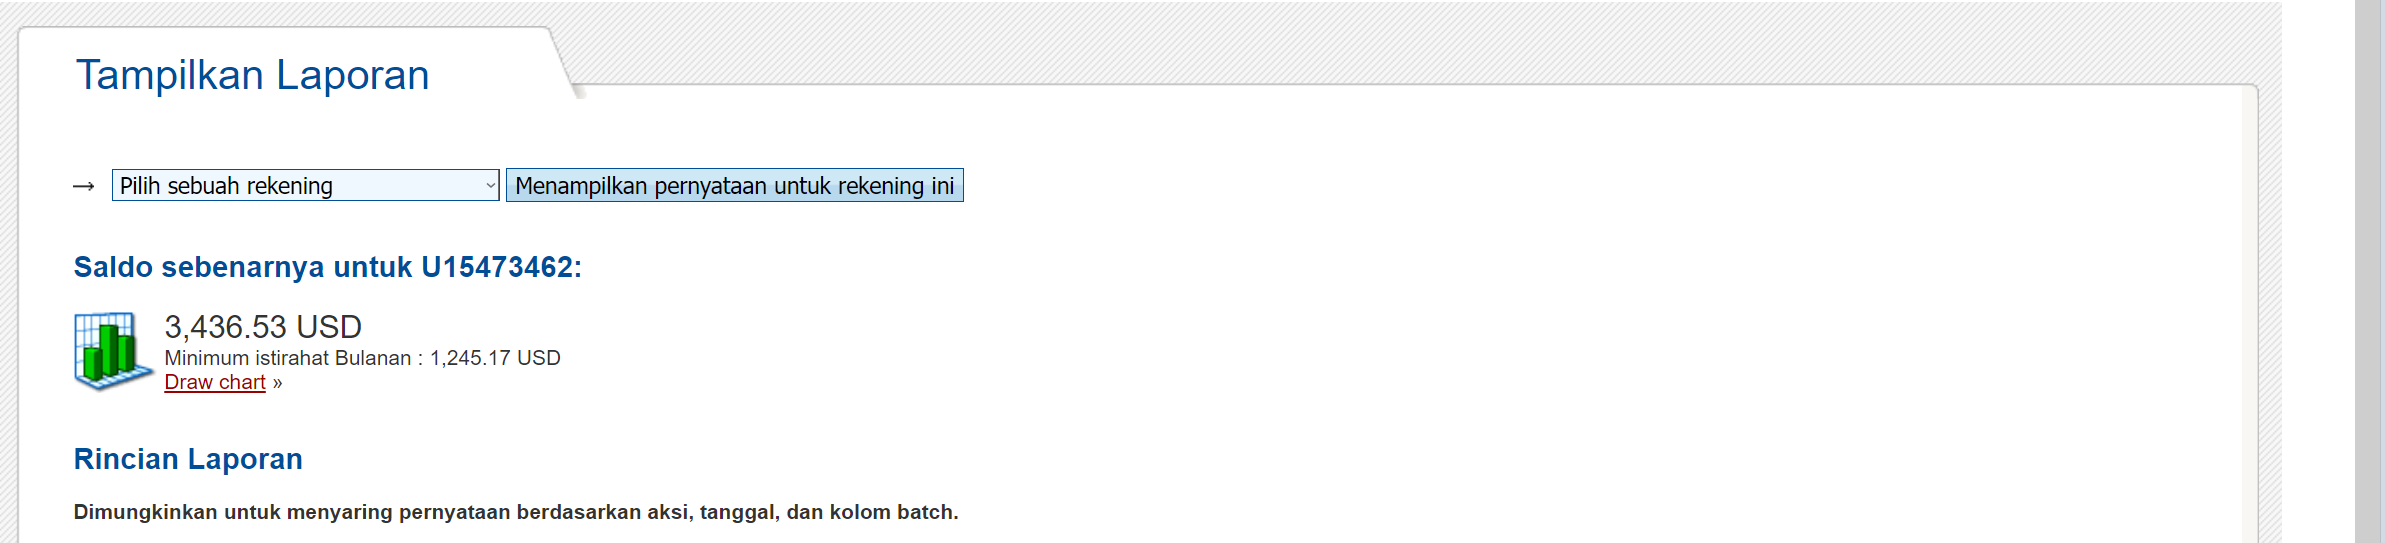Click the » symbol after Draw chart
The width and height of the screenshot is (2385, 543).
pyautogui.click(x=277, y=383)
